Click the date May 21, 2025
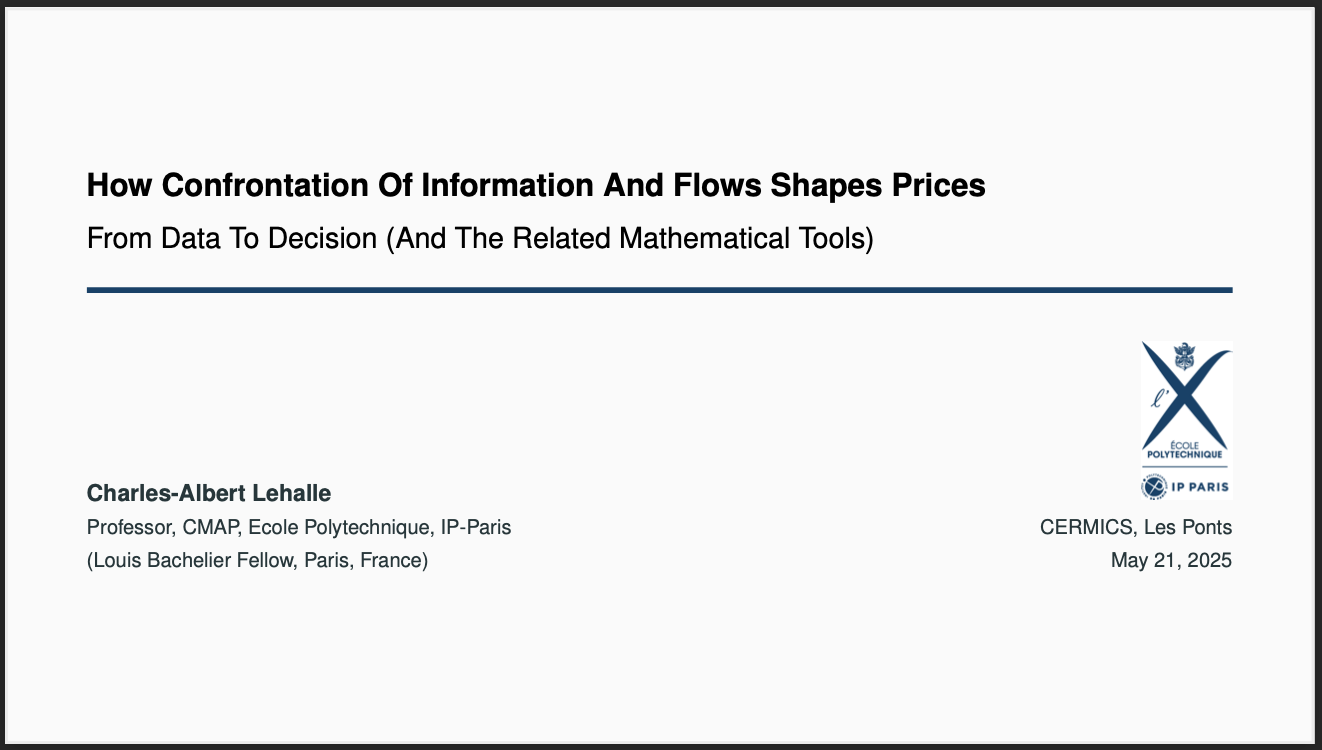The height and width of the screenshot is (750, 1322). point(1172,561)
